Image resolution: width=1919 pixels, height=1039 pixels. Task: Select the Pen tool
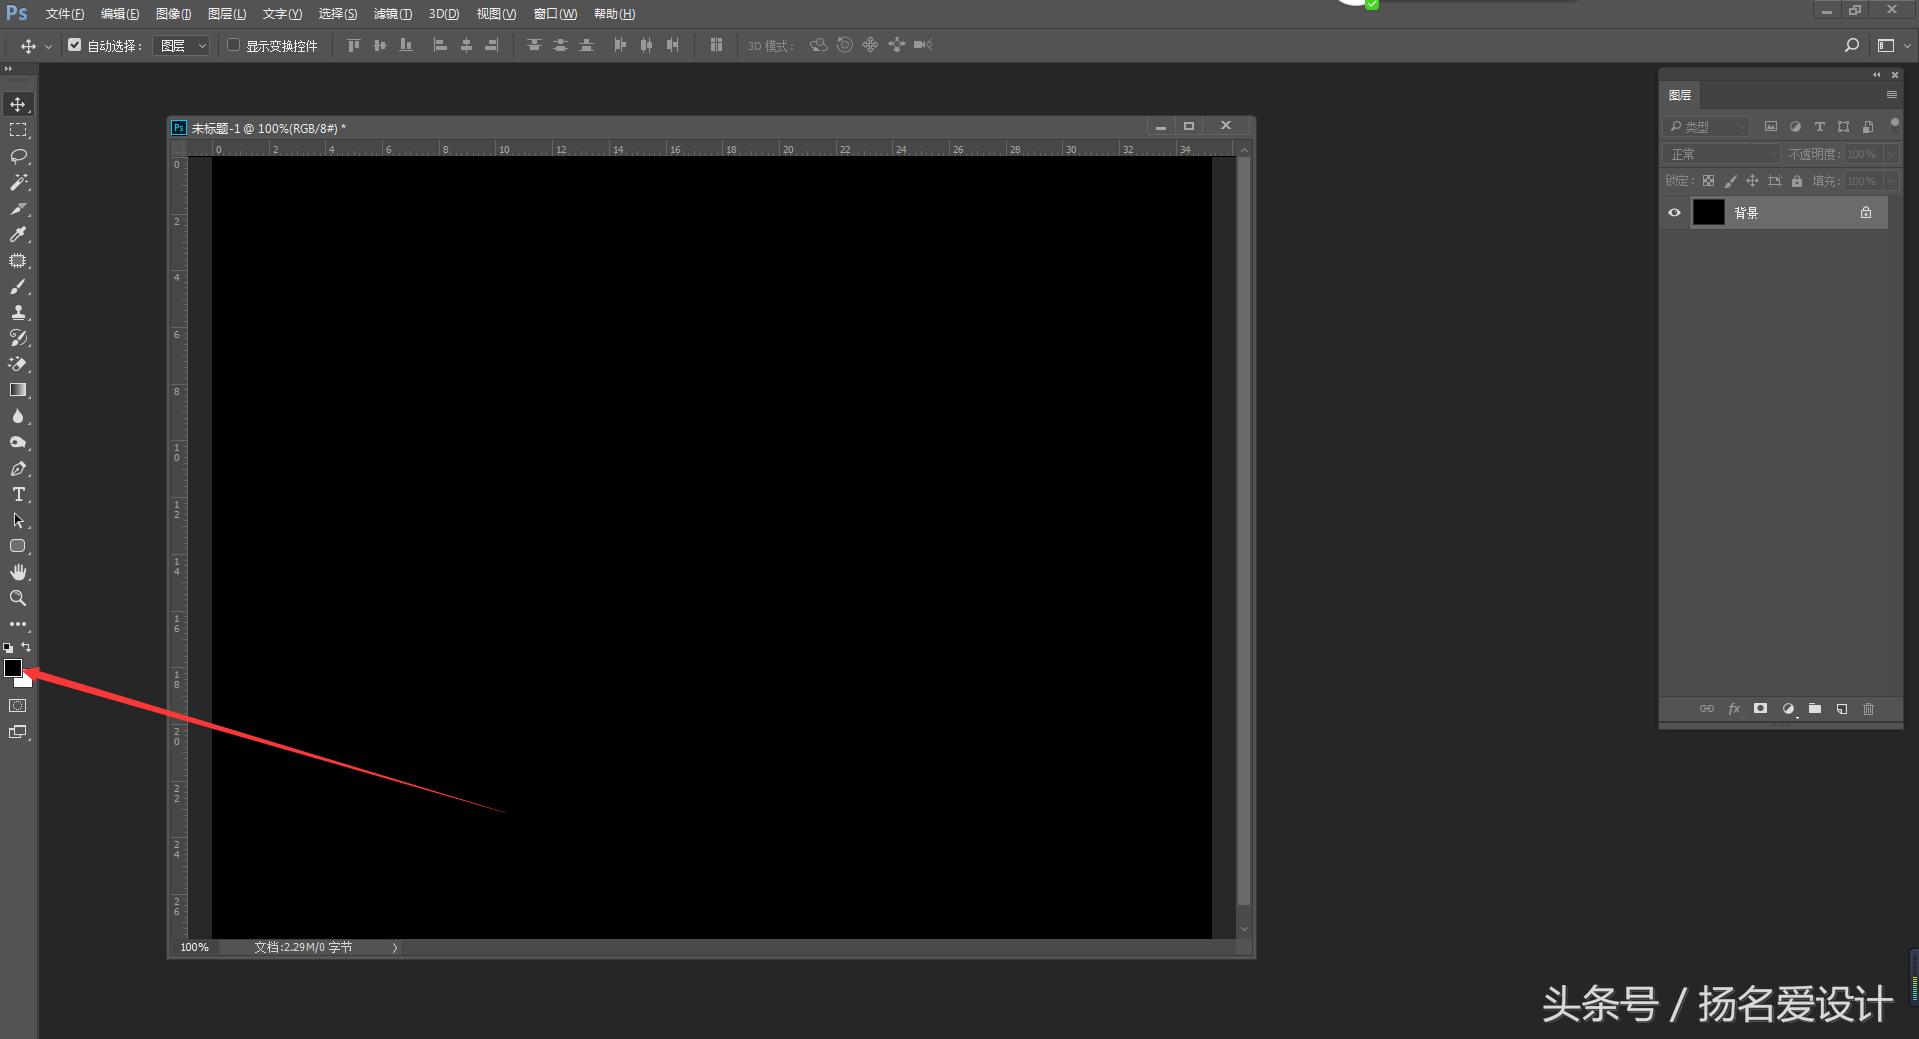click(x=18, y=468)
